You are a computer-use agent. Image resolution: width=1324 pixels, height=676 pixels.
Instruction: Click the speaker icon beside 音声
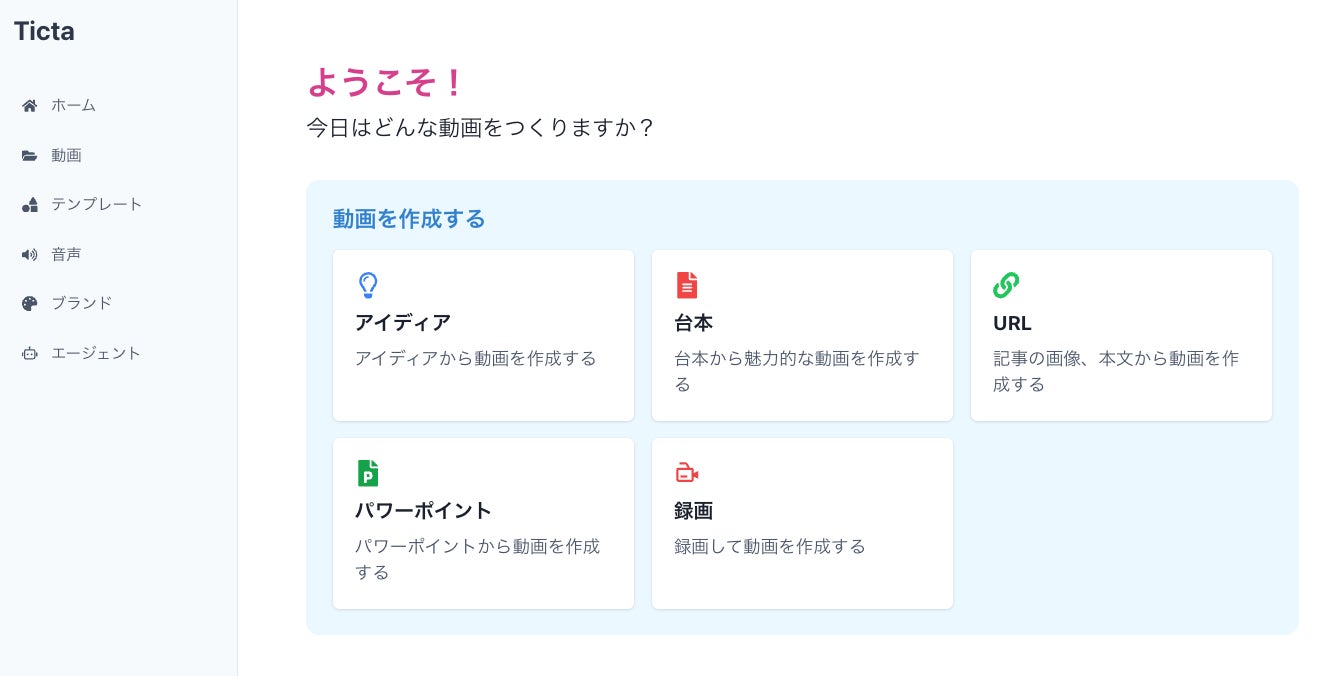tap(30, 255)
